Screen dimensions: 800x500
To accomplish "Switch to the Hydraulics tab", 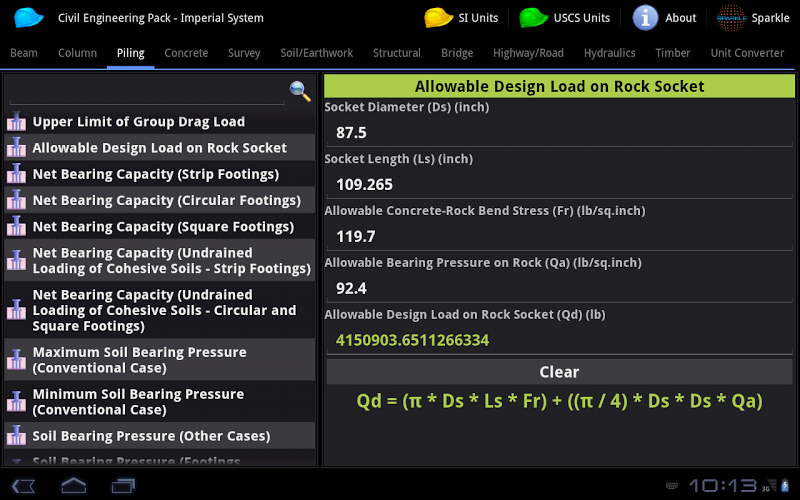I will (x=609, y=53).
